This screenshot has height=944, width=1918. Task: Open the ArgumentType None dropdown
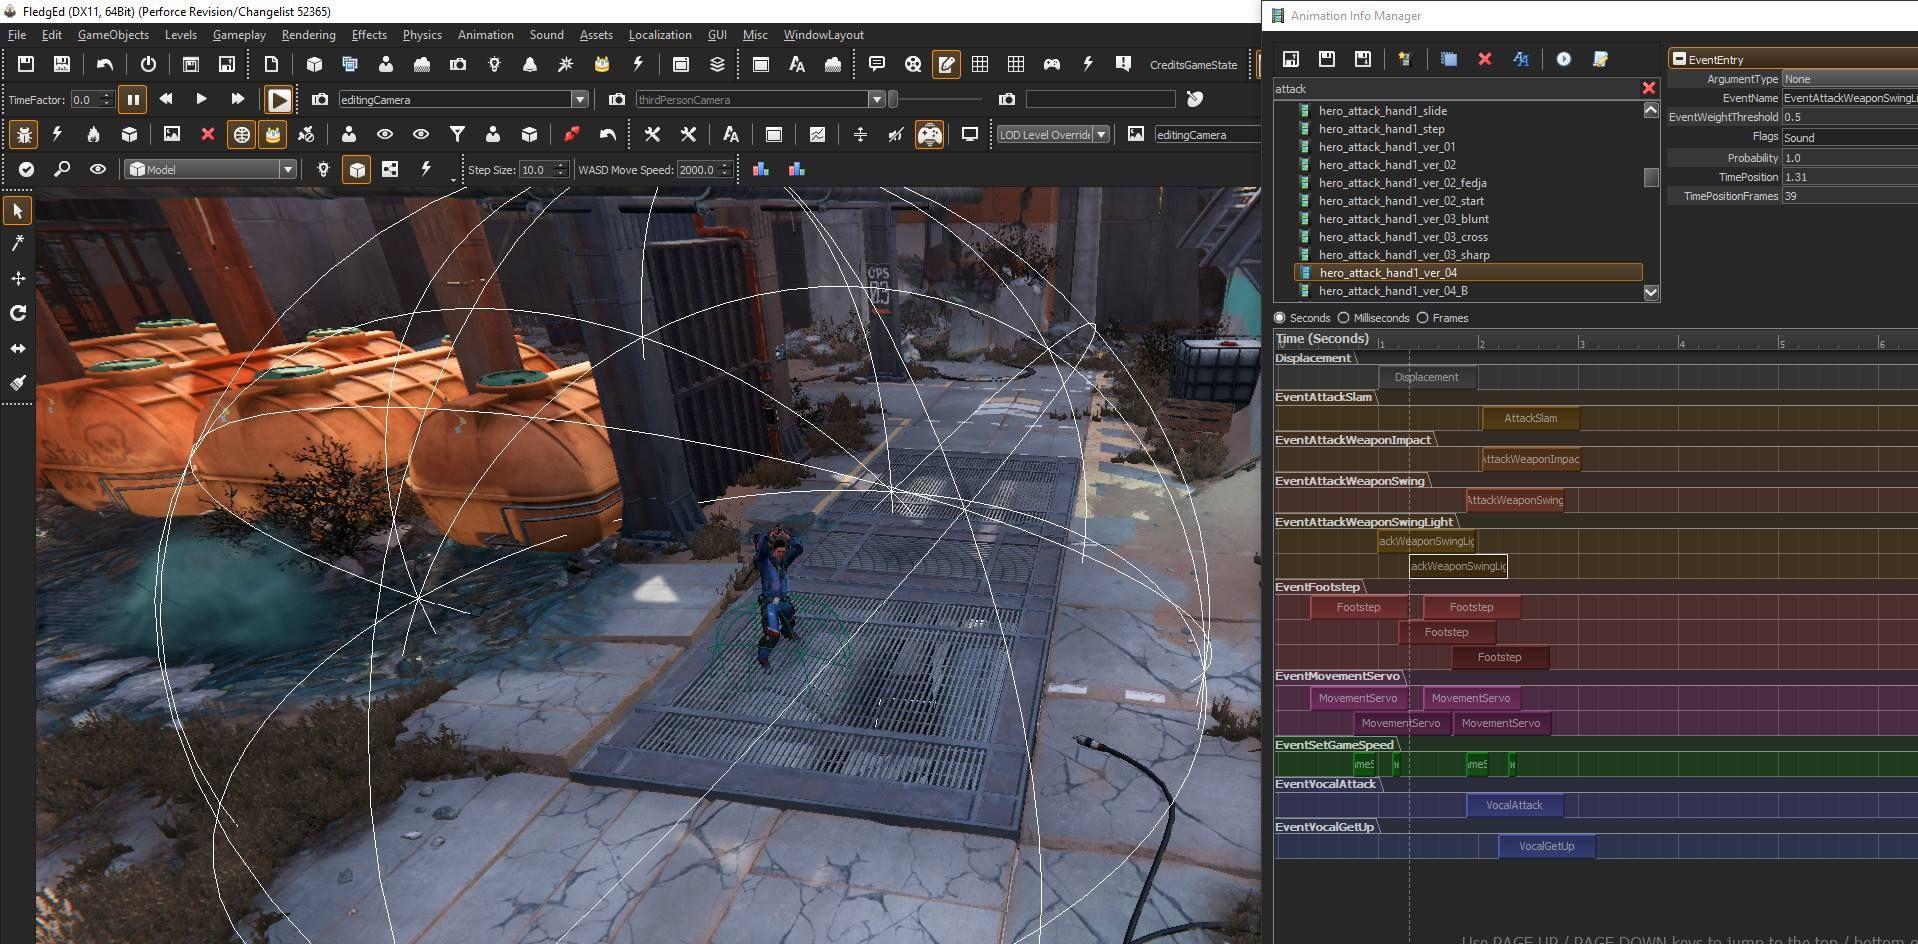coord(1849,79)
